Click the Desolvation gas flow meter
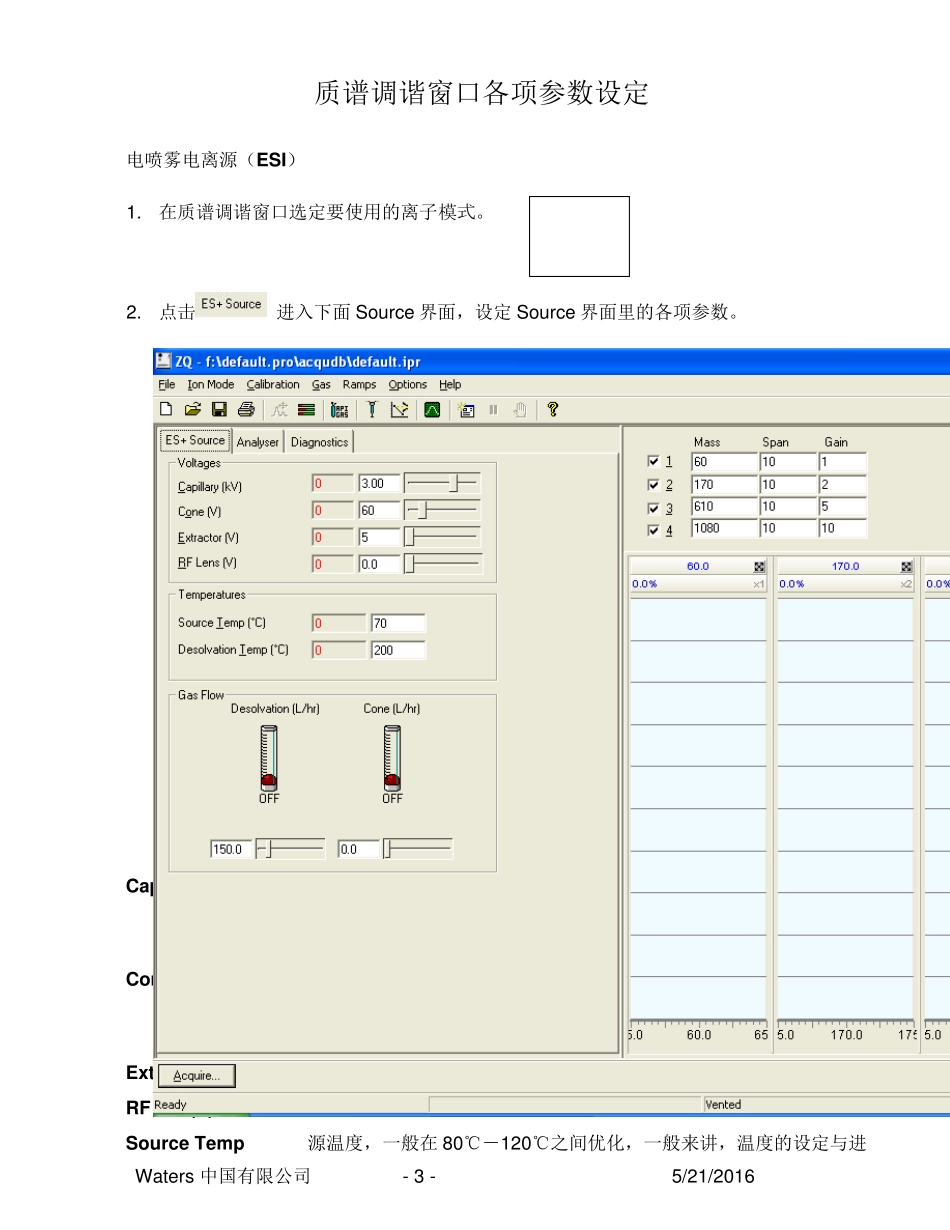The width and height of the screenshot is (950, 1230). pyautogui.click(x=269, y=757)
